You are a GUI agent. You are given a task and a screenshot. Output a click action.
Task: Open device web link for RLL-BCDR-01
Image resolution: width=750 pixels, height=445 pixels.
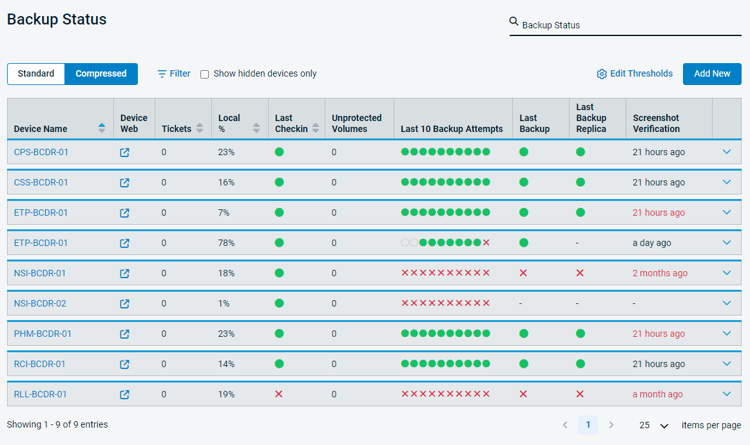[124, 395]
